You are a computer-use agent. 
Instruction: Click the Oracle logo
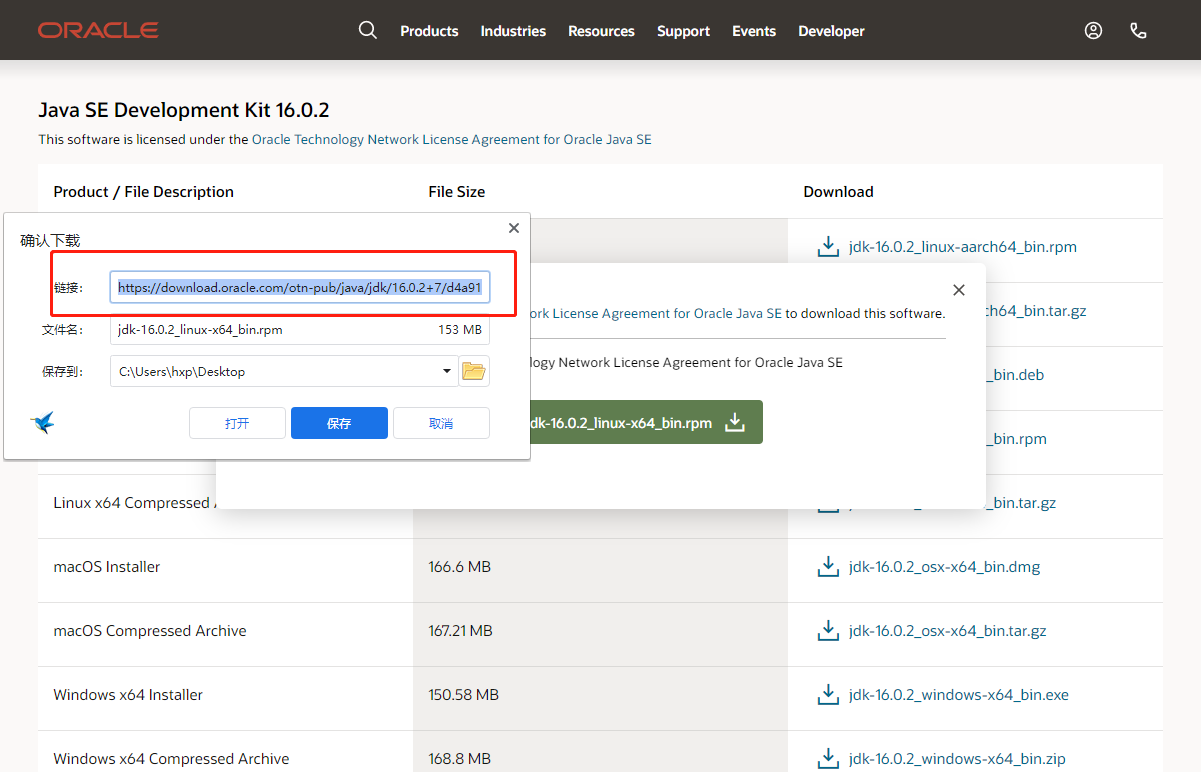click(x=97, y=30)
